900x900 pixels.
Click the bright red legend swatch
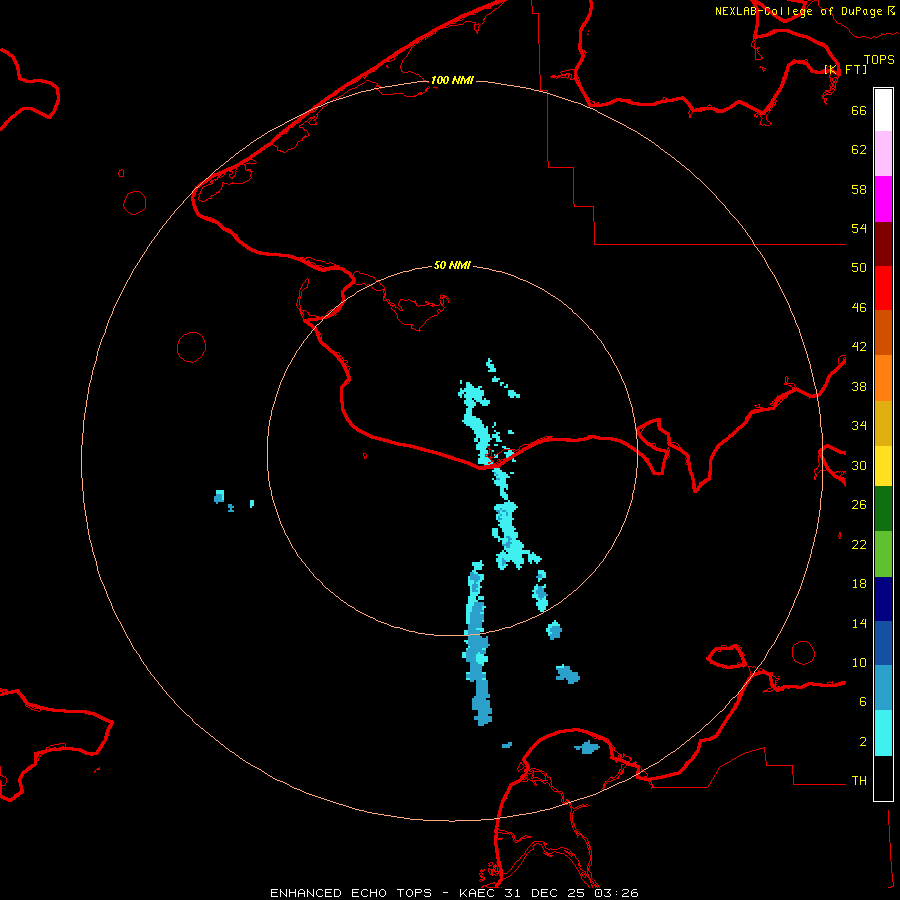click(x=883, y=289)
